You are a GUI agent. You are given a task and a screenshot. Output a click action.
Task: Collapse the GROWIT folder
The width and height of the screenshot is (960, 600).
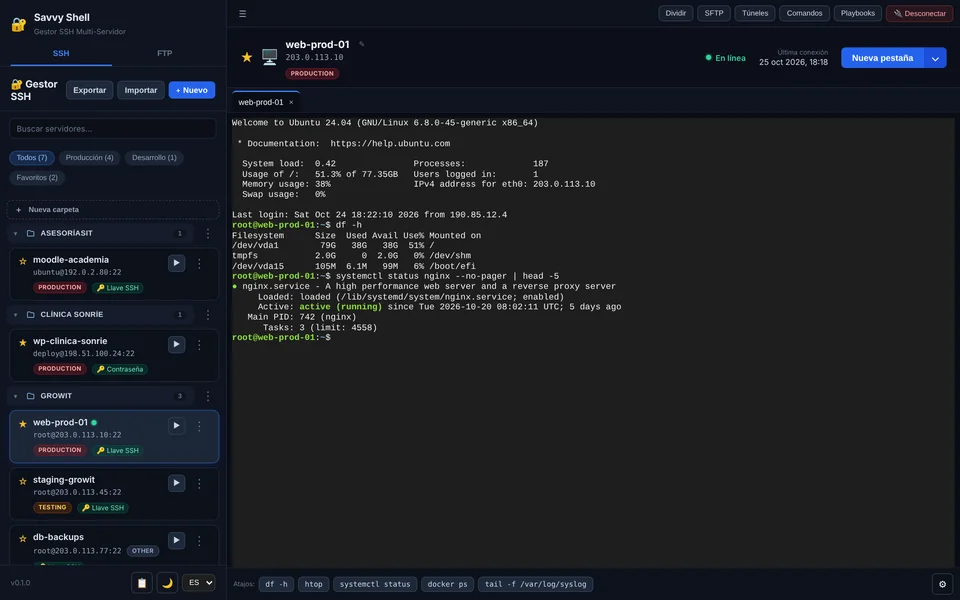(x=15, y=396)
